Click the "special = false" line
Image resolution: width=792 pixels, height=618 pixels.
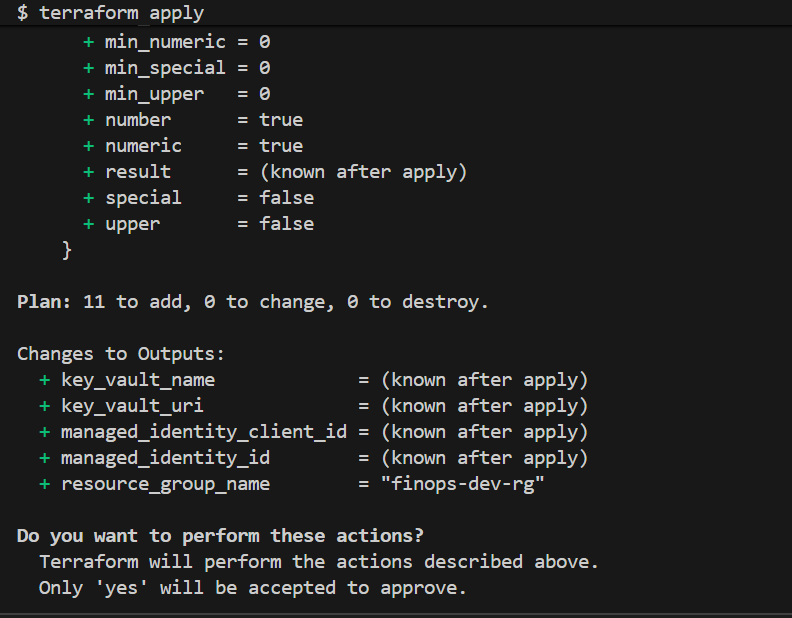[x=198, y=198]
